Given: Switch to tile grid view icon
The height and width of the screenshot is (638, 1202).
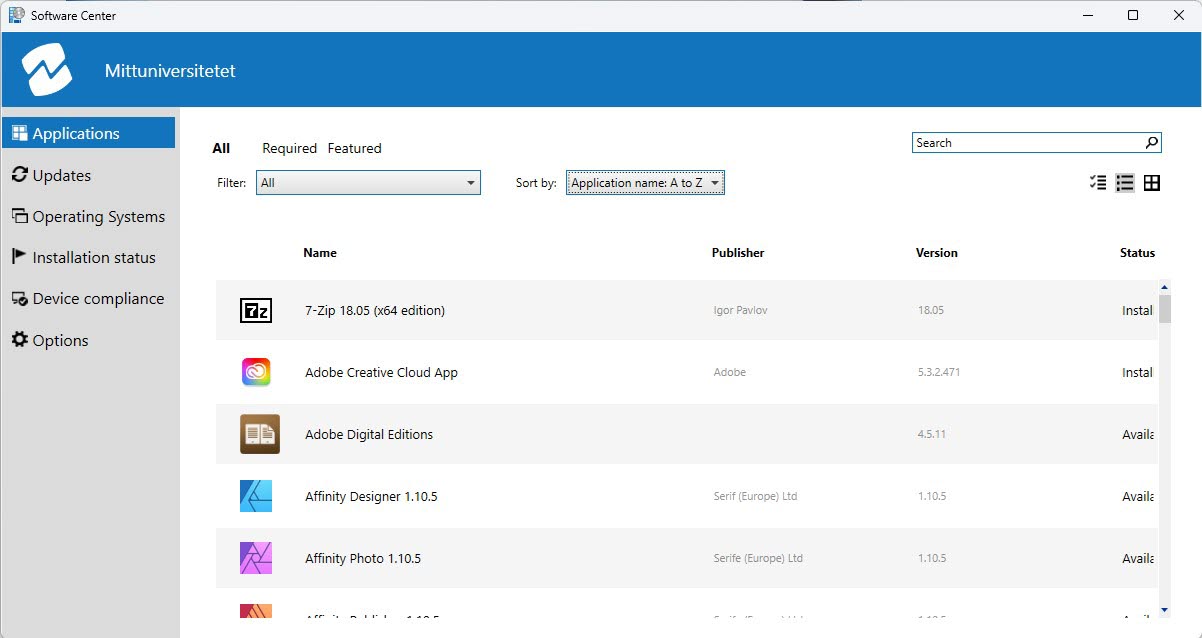Looking at the screenshot, I should point(1152,183).
